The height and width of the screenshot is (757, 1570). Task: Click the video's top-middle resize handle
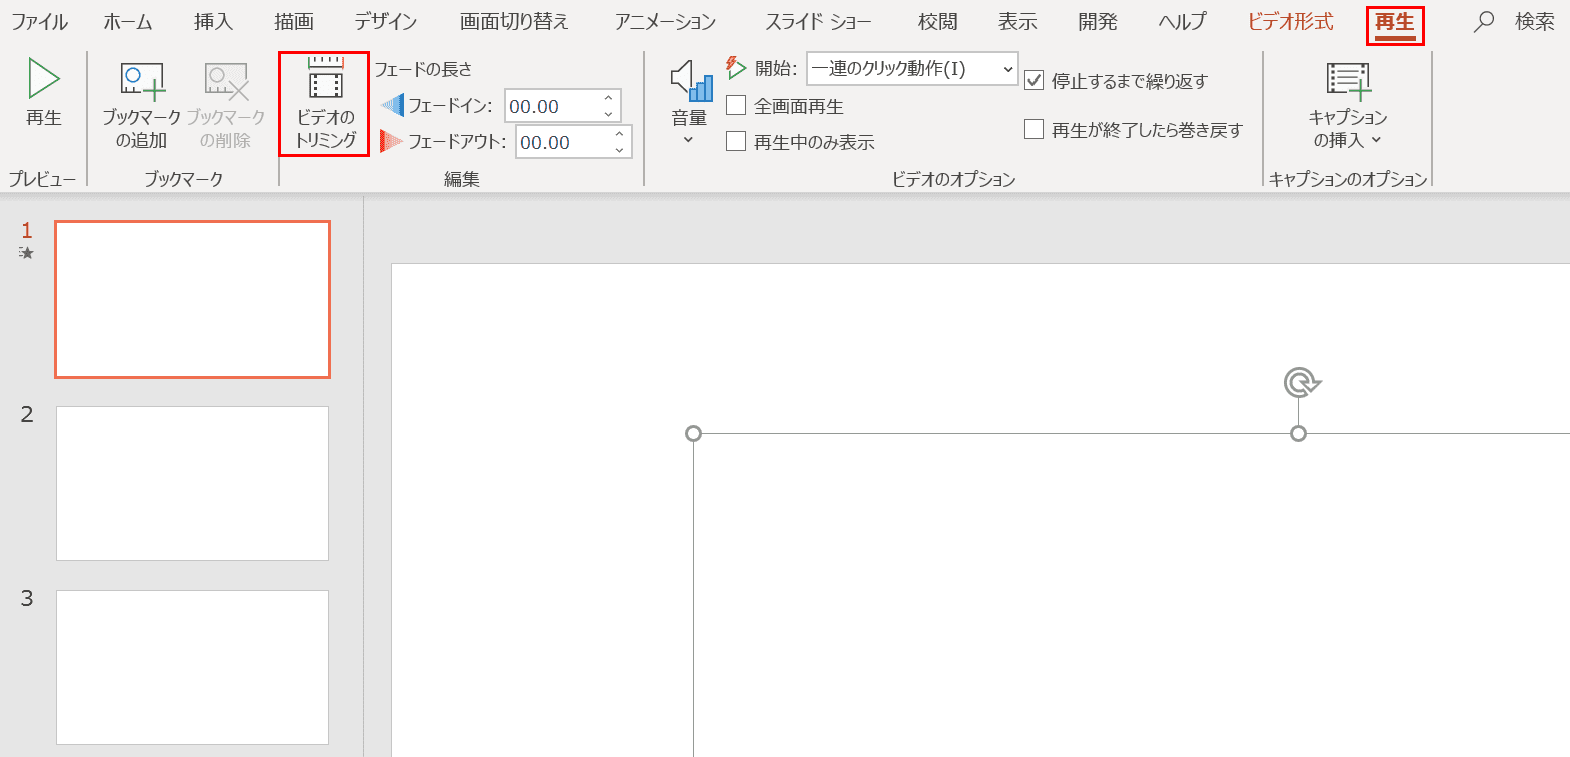[x=1298, y=433]
